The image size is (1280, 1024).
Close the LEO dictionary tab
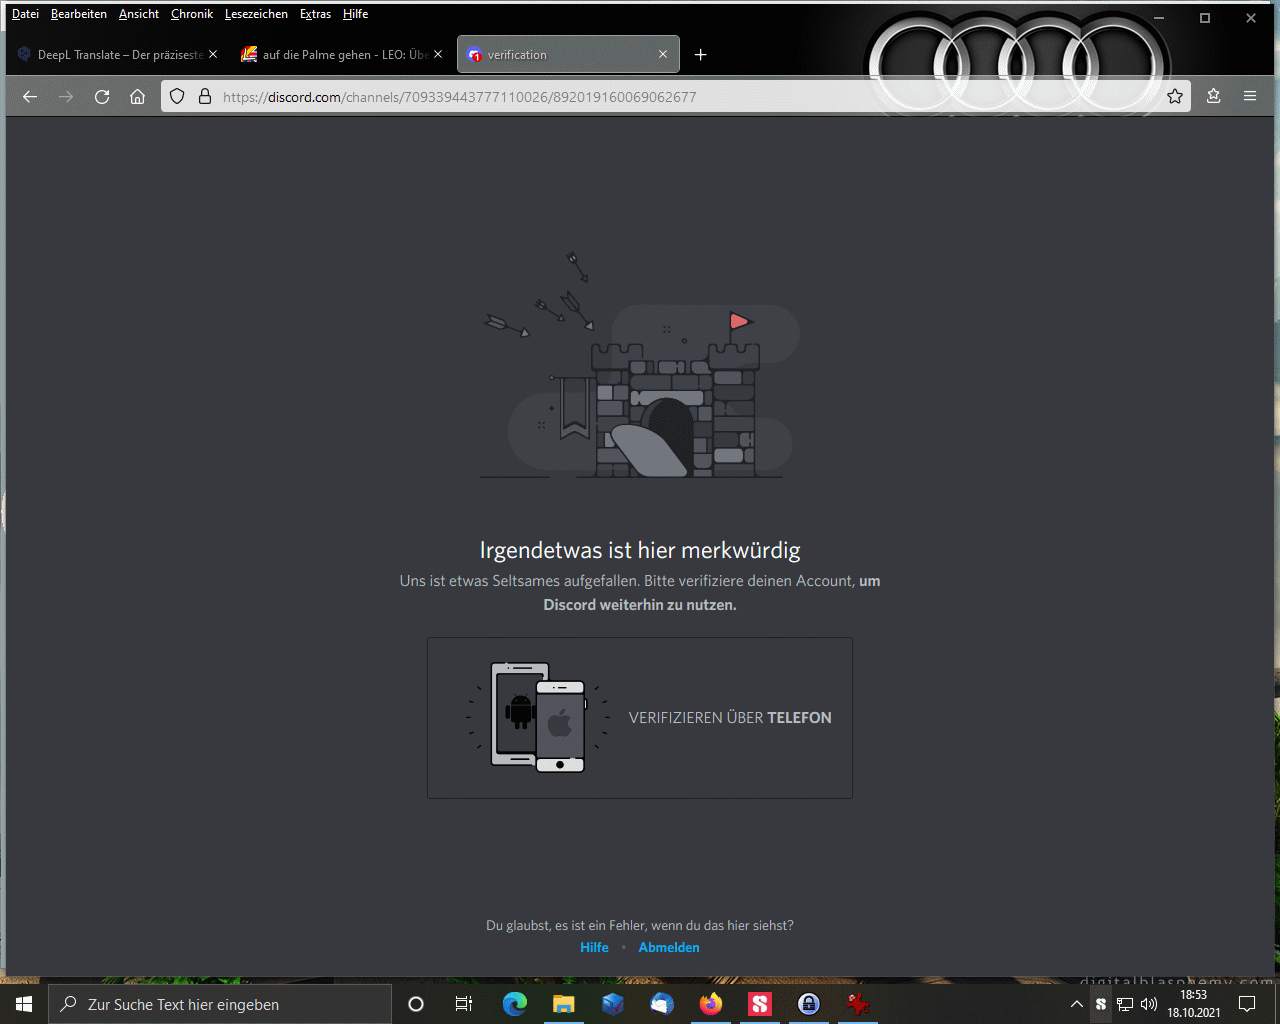tap(437, 55)
